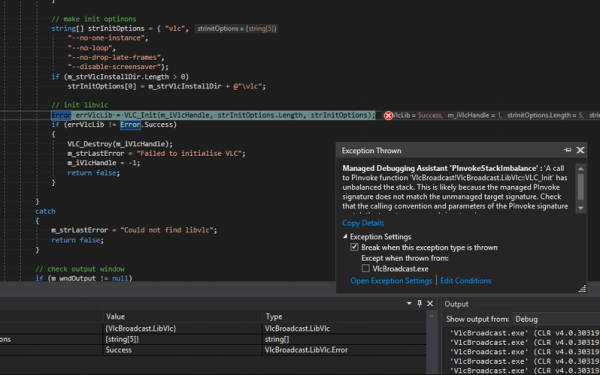Click the Type column header

point(344,316)
